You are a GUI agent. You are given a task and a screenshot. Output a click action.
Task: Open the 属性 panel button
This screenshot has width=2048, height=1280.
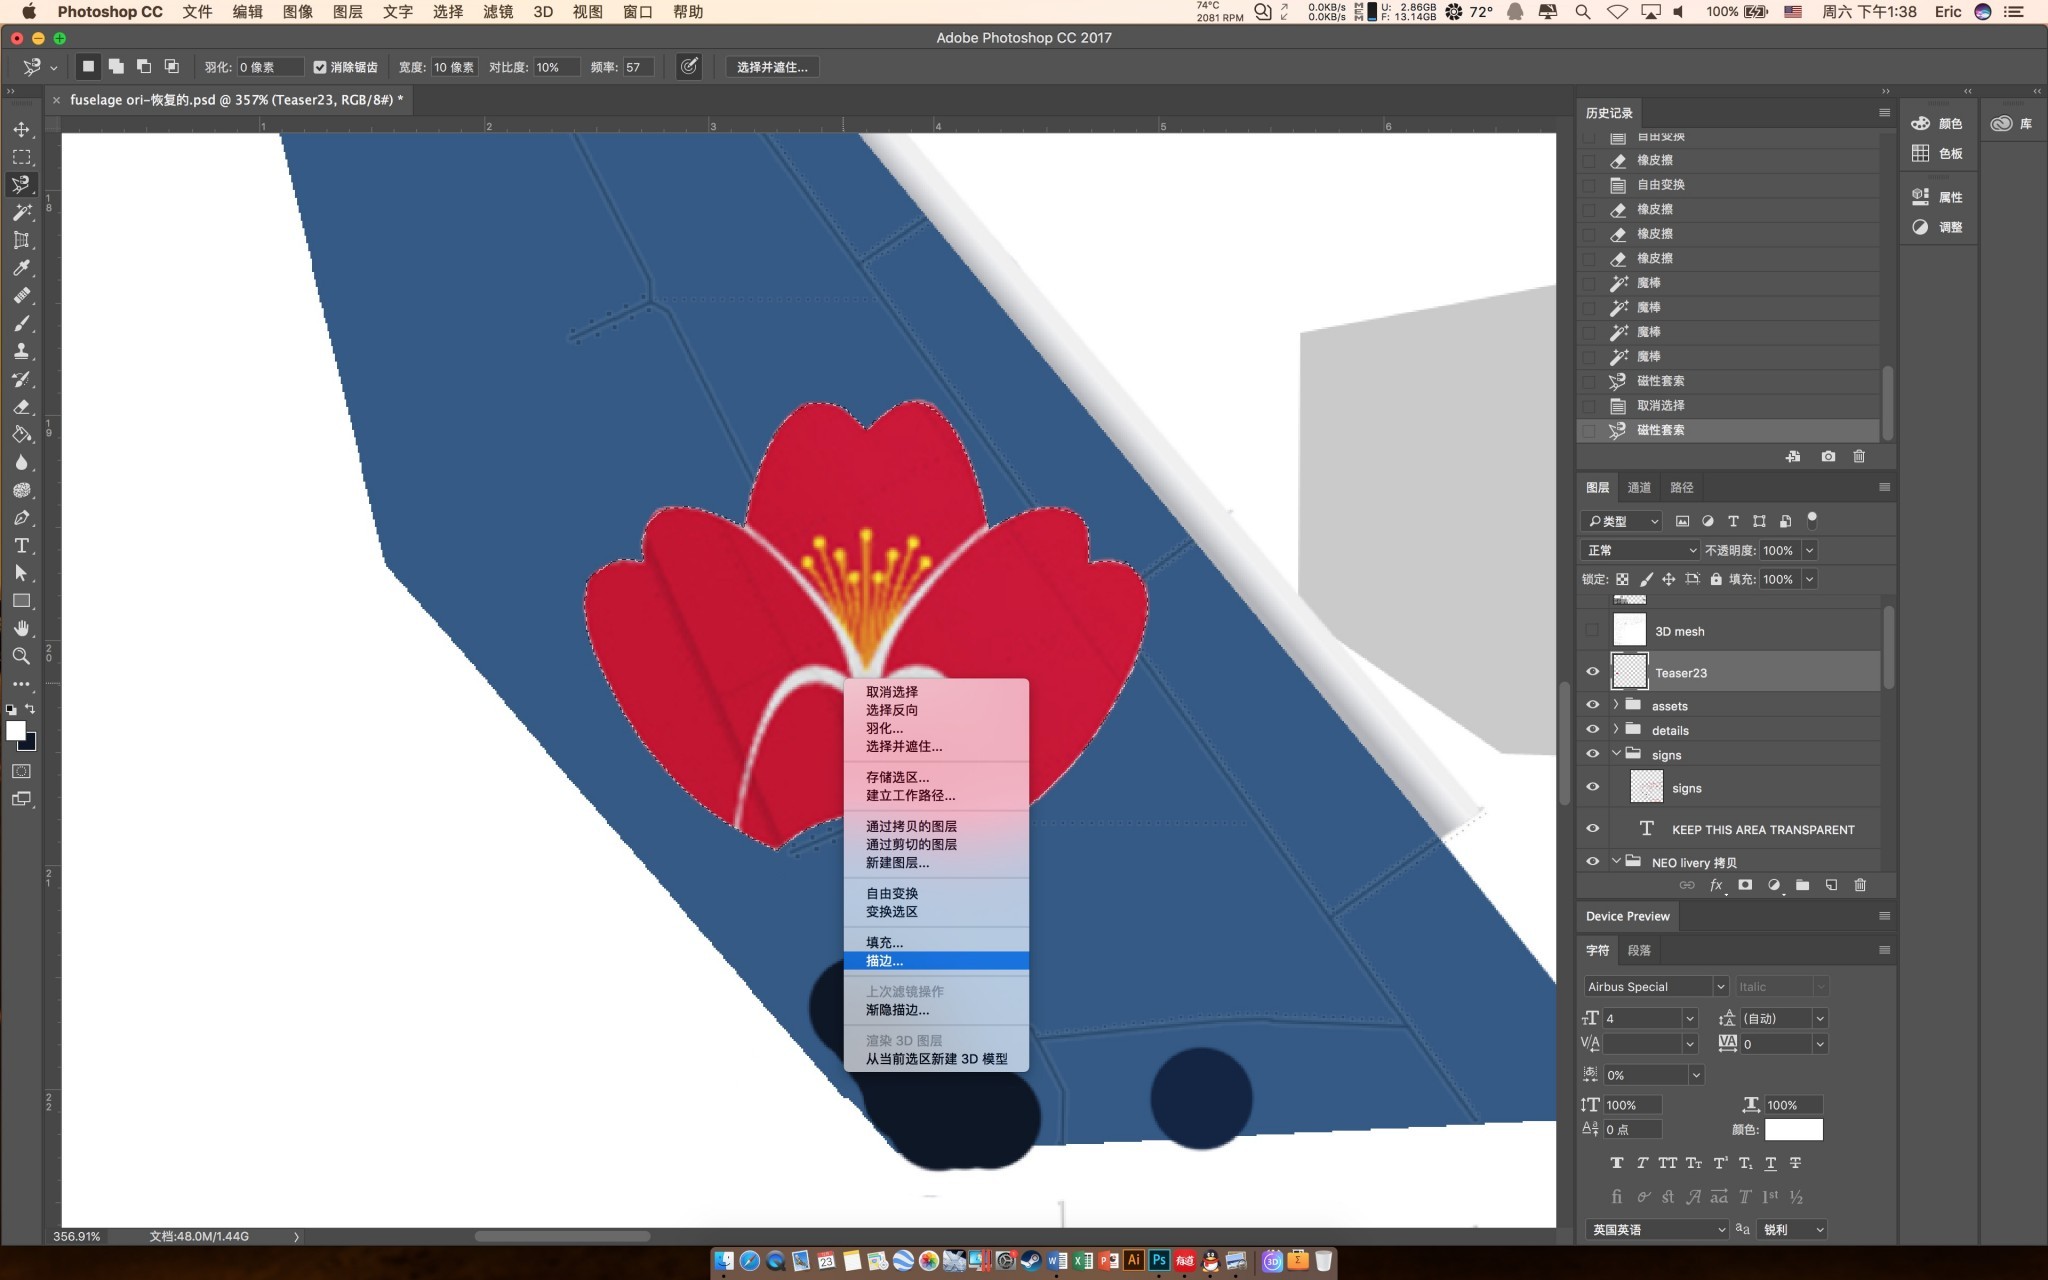point(1937,197)
